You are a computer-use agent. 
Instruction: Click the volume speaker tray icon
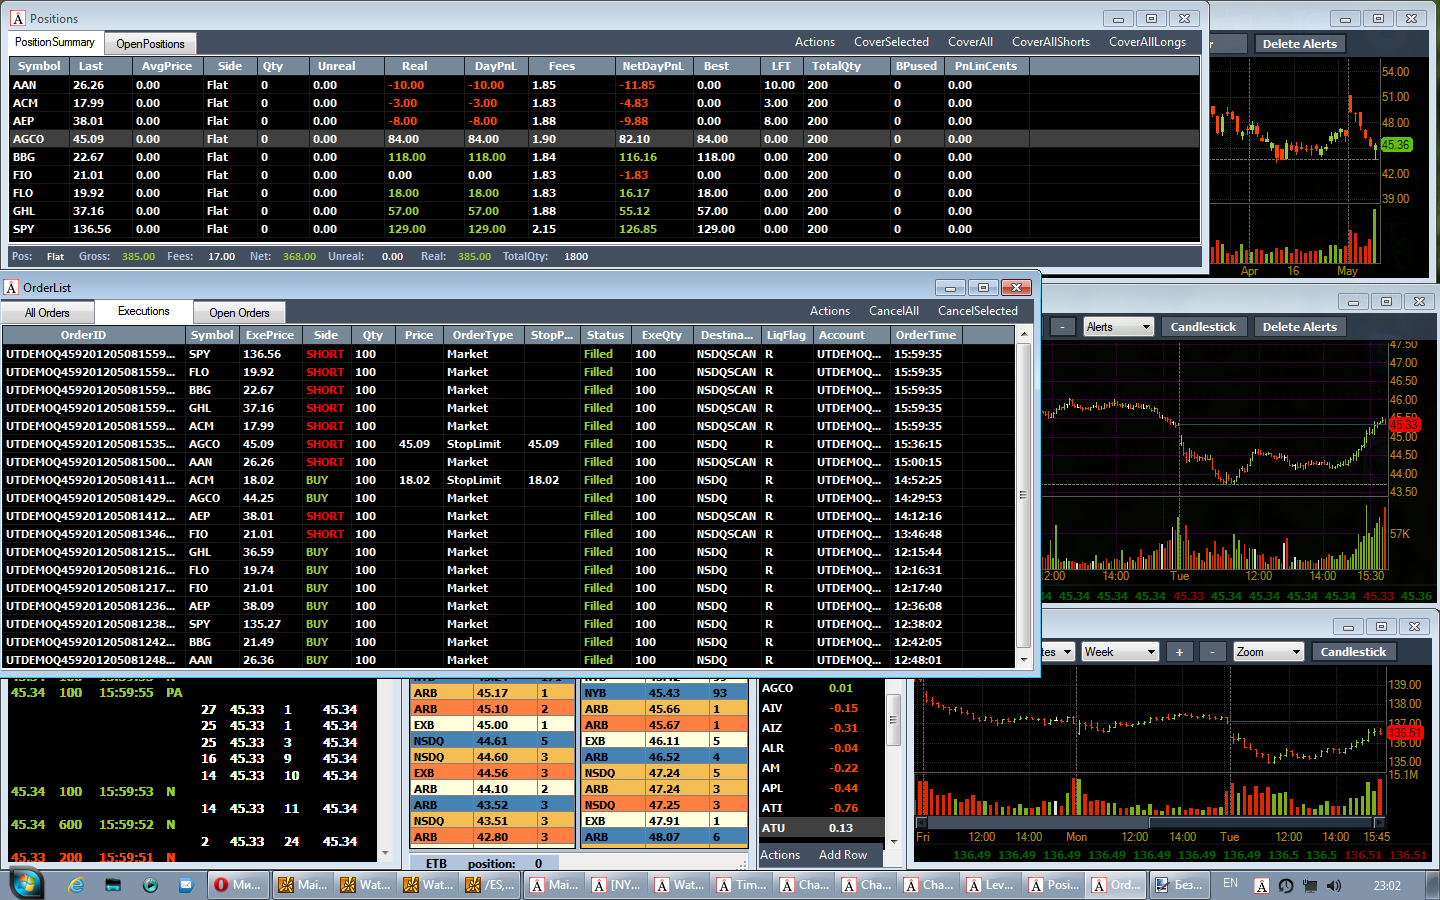click(x=1334, y=885)
